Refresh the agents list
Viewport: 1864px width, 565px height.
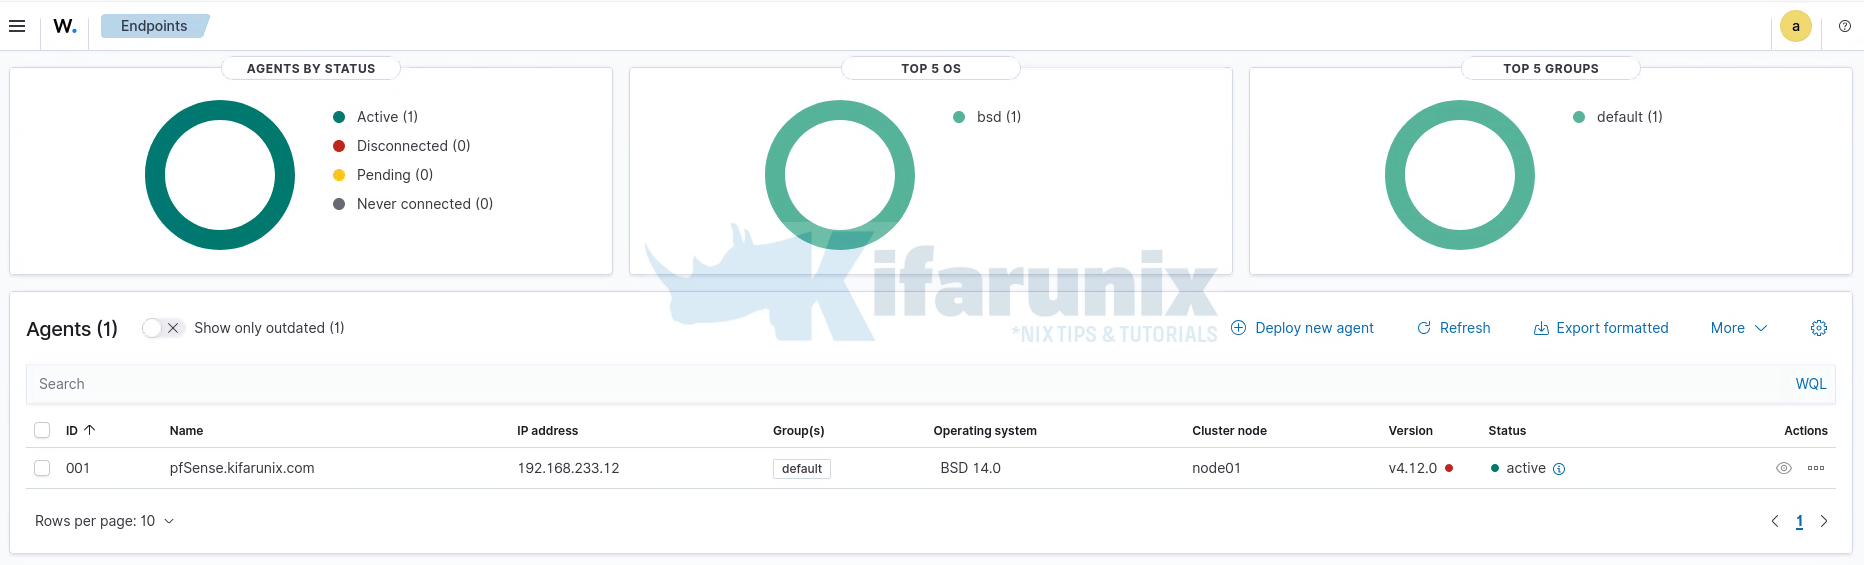(1454, 328)
